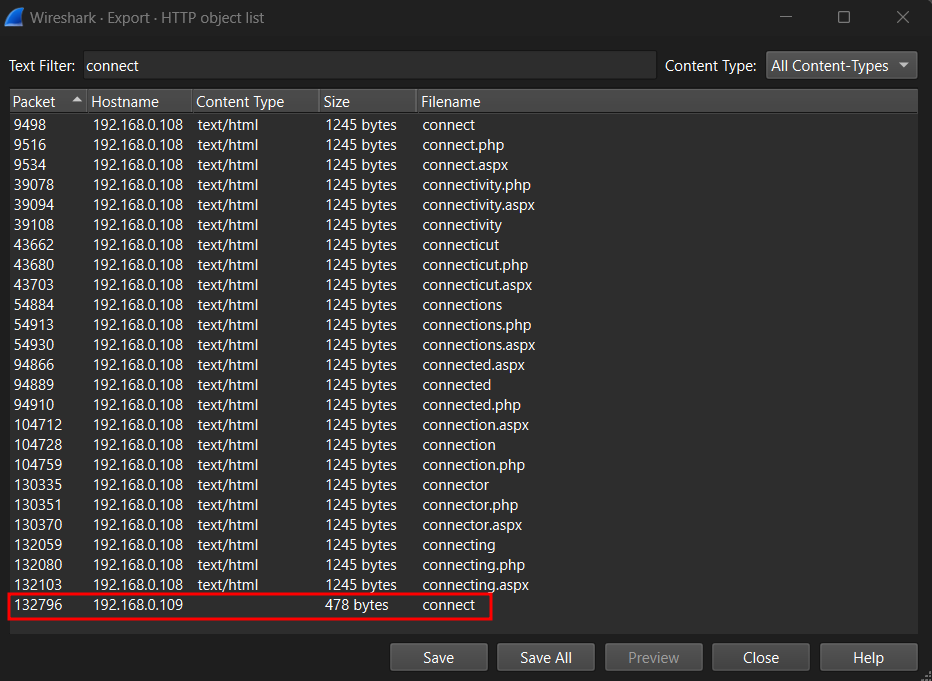
Task: Select the connection.aspx row
Action: (464, 425)
